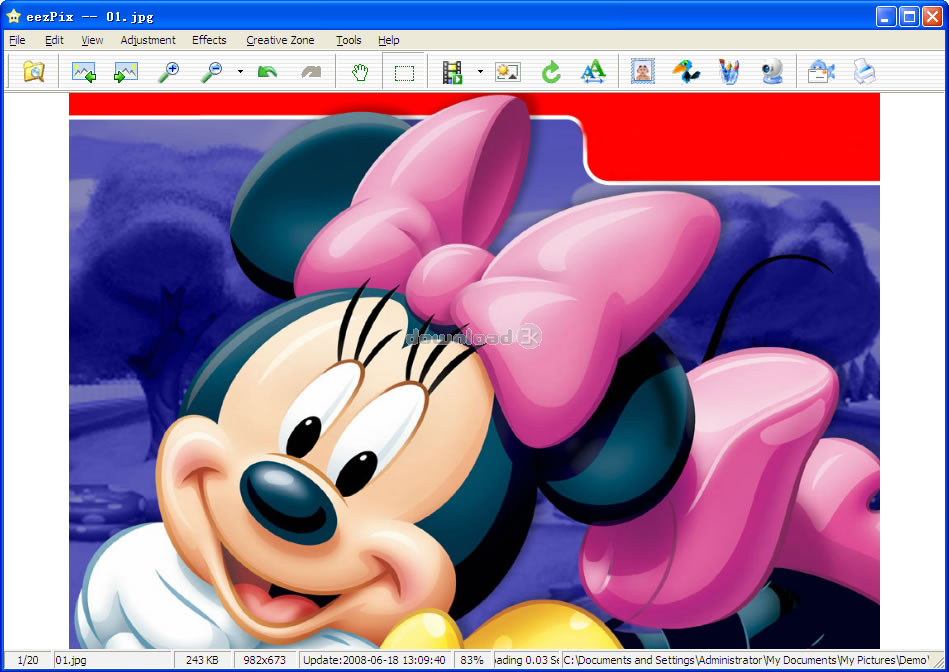
Task: Click the 243 KB file size
Action: click(x=202, y=660)
